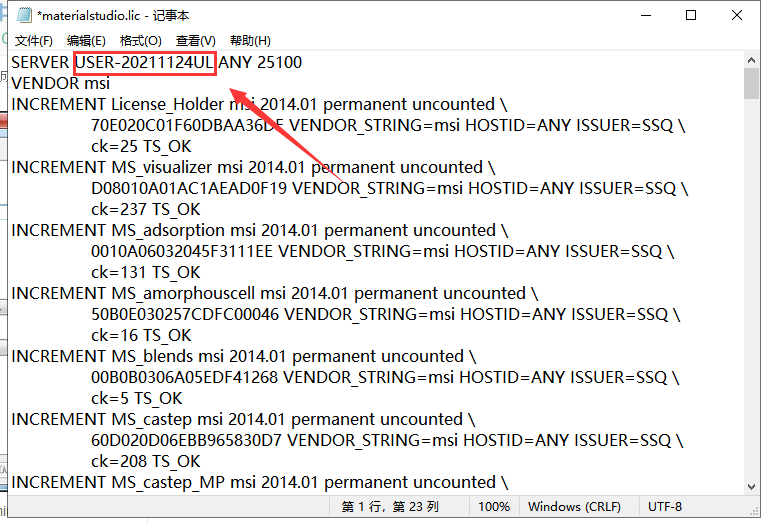768x525 pixels.
Task: Open the 格式(O) menu
Action: tap(141, 41)
